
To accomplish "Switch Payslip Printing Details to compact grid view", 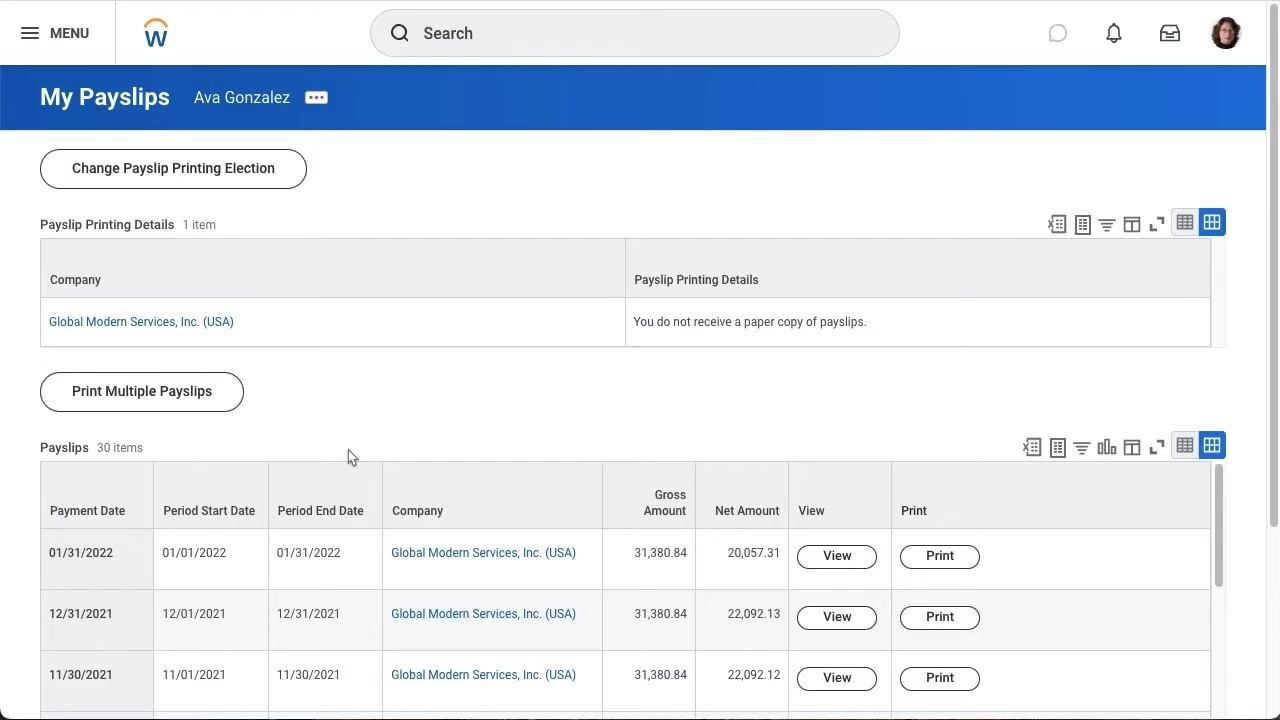I will pos(1185,222).
